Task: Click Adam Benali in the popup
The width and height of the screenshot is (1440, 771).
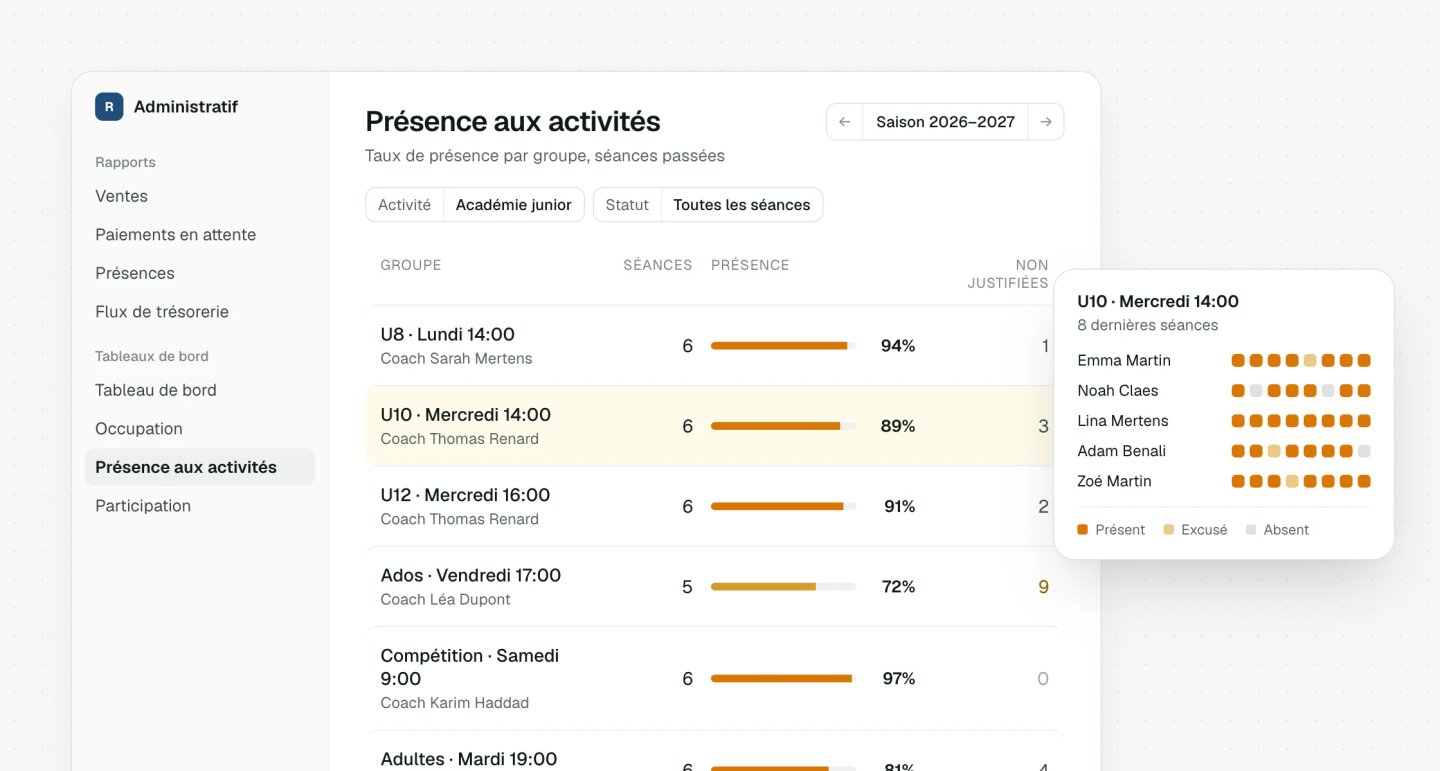Action: [1122, 451]
